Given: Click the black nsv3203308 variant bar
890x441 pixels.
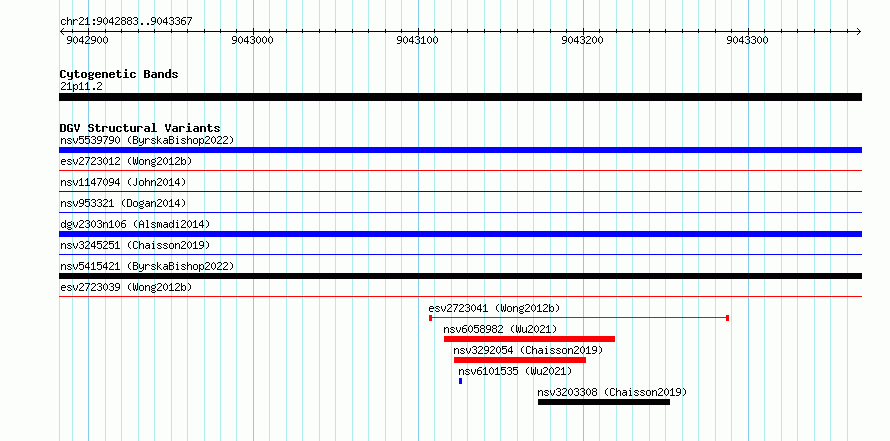Looking at the screenshot, I should [604, 402].
